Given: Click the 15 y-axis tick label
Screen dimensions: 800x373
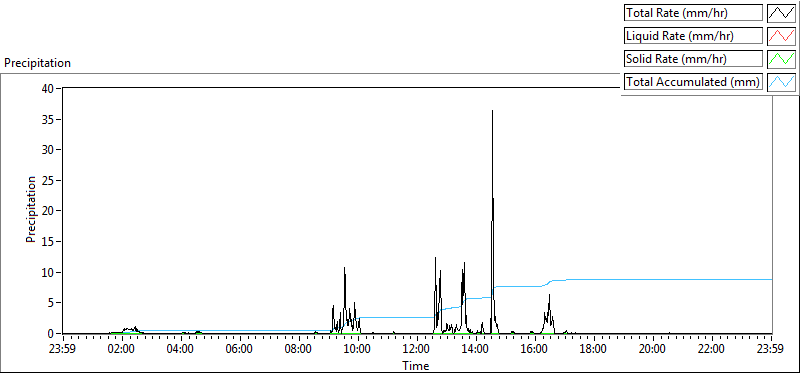Looking at the screenshot, I should [49, 242].
